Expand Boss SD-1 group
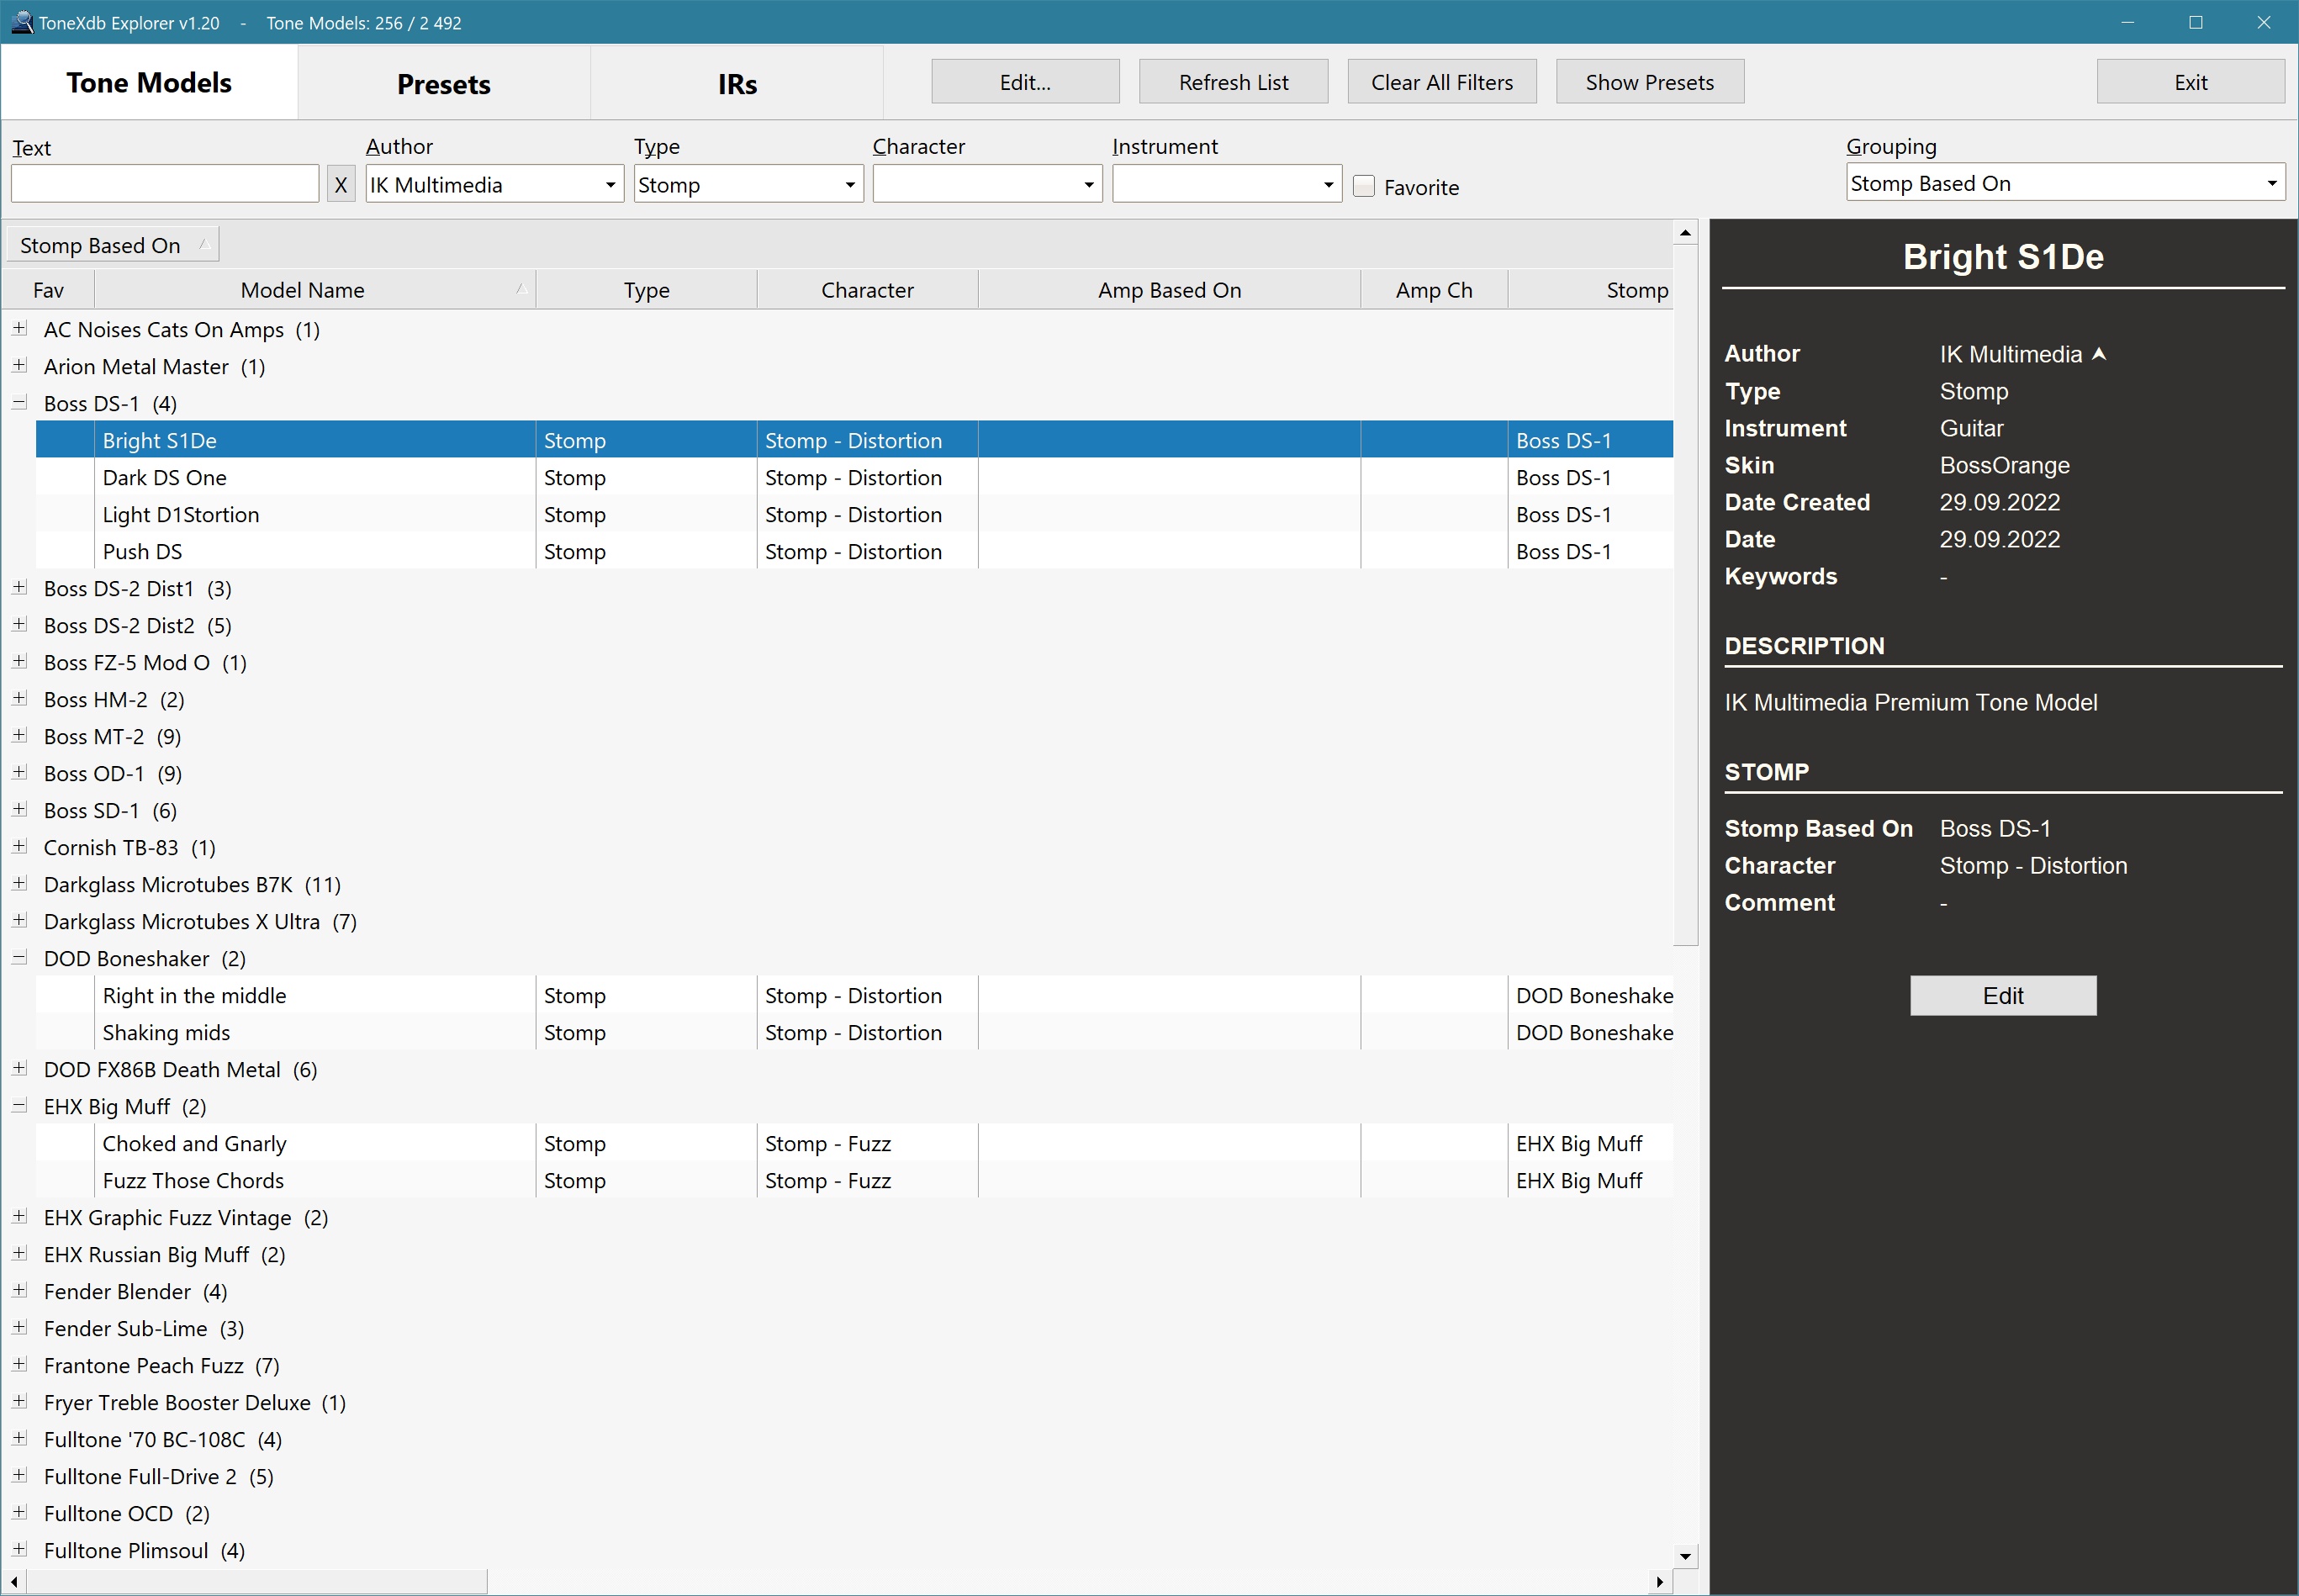Image resolution: width=2299 pixels, height=1596 pixels. tap(19, 809)
